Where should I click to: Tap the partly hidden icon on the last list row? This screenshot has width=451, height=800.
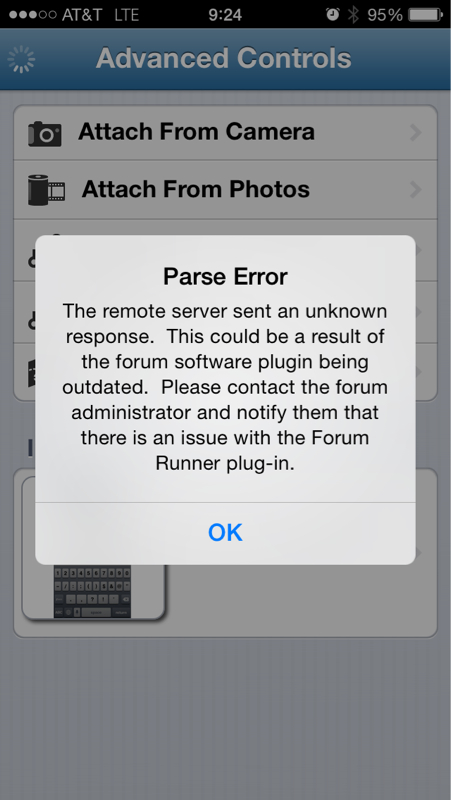click(x=32, y=372)
